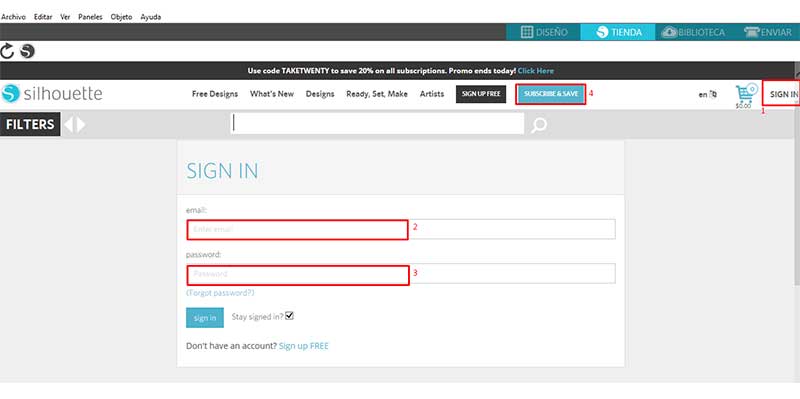Click the search magnifier icon

(539, 125)
